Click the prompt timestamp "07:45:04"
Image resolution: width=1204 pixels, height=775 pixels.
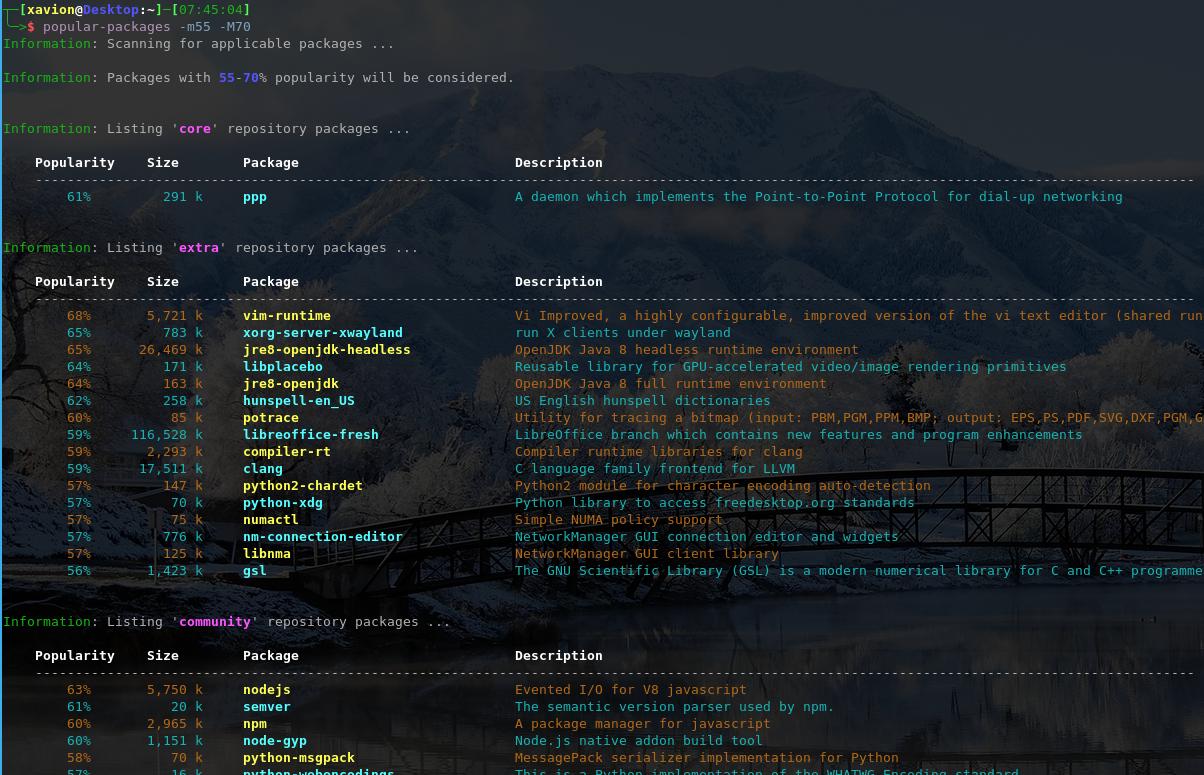coord(211,10)
